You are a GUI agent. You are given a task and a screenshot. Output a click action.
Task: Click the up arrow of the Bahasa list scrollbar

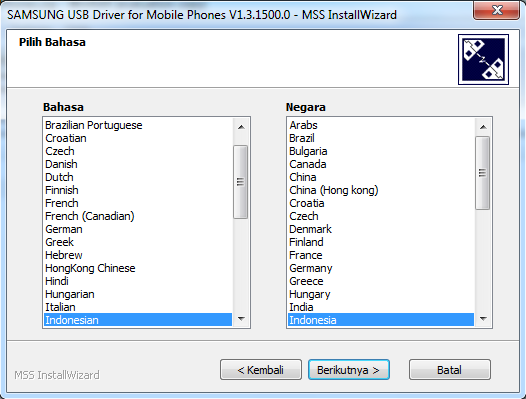pyautogui.click(x=241, y=127)
